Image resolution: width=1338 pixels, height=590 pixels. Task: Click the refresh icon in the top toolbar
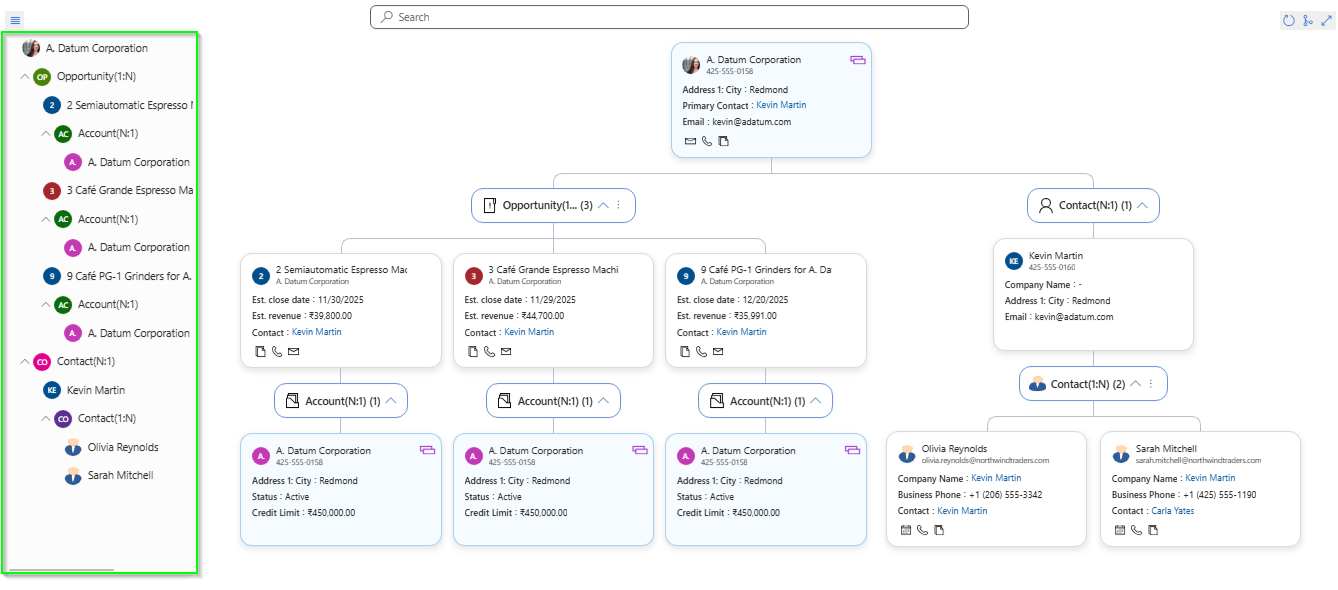tap(1289, 20)
